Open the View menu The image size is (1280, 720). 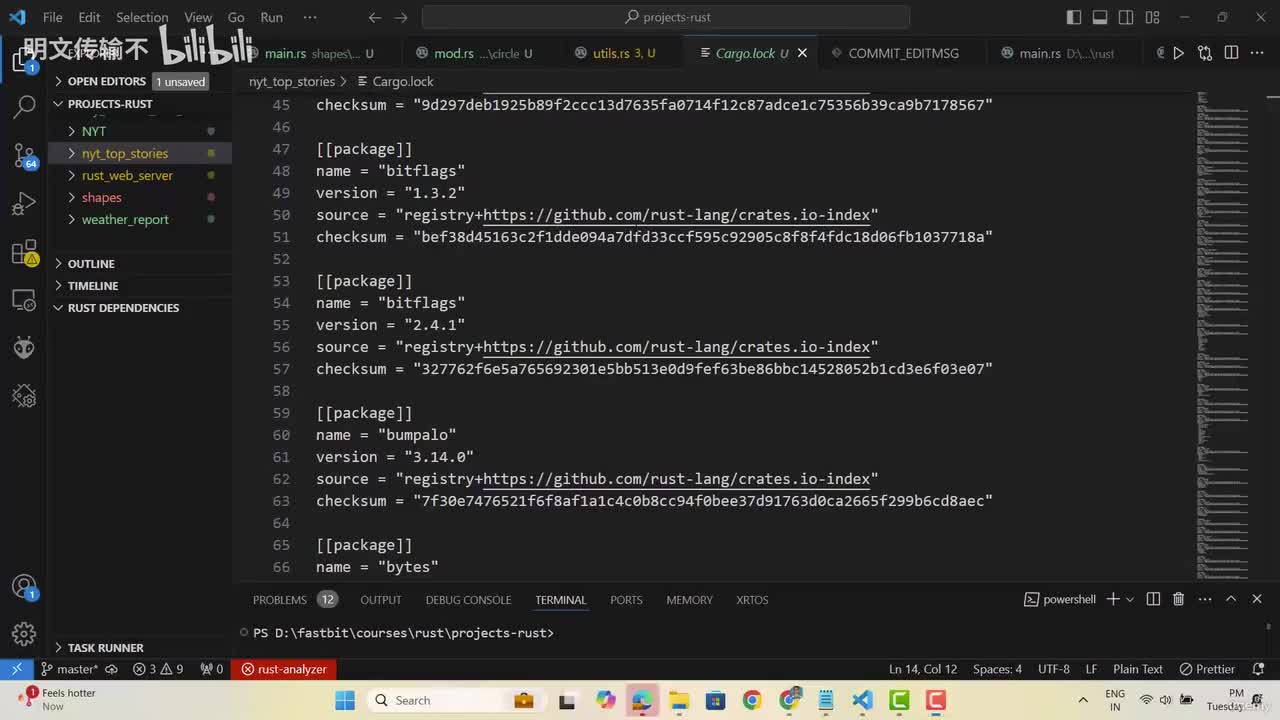pyautogui.click(x=198, y=17)
